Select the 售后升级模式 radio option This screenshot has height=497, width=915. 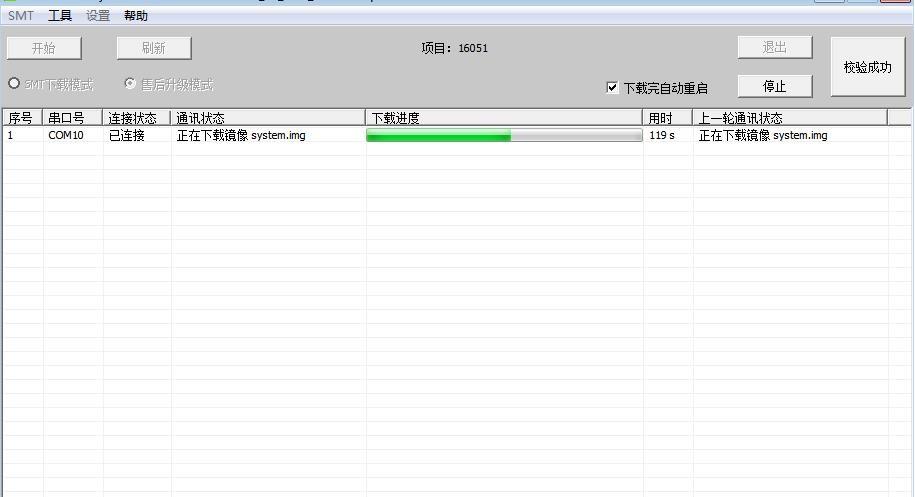[x=130, y=84]
